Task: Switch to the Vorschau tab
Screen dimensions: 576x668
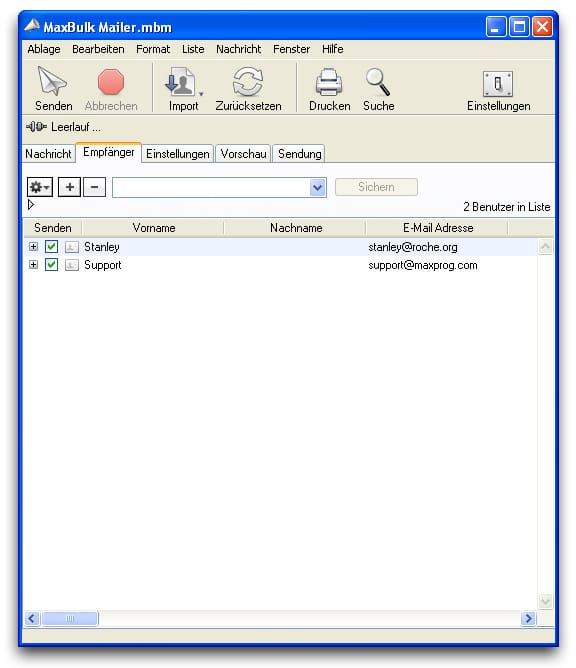Action: (x=243, y=154)
